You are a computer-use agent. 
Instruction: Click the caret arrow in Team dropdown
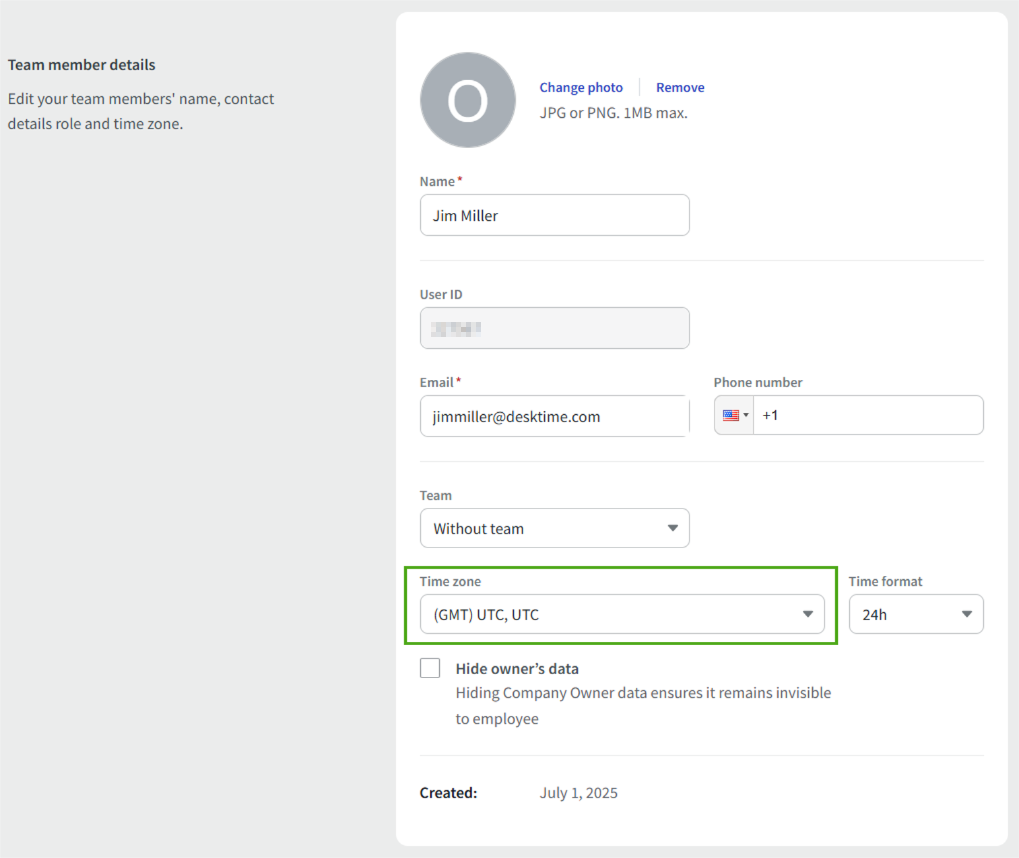(672, 528)
